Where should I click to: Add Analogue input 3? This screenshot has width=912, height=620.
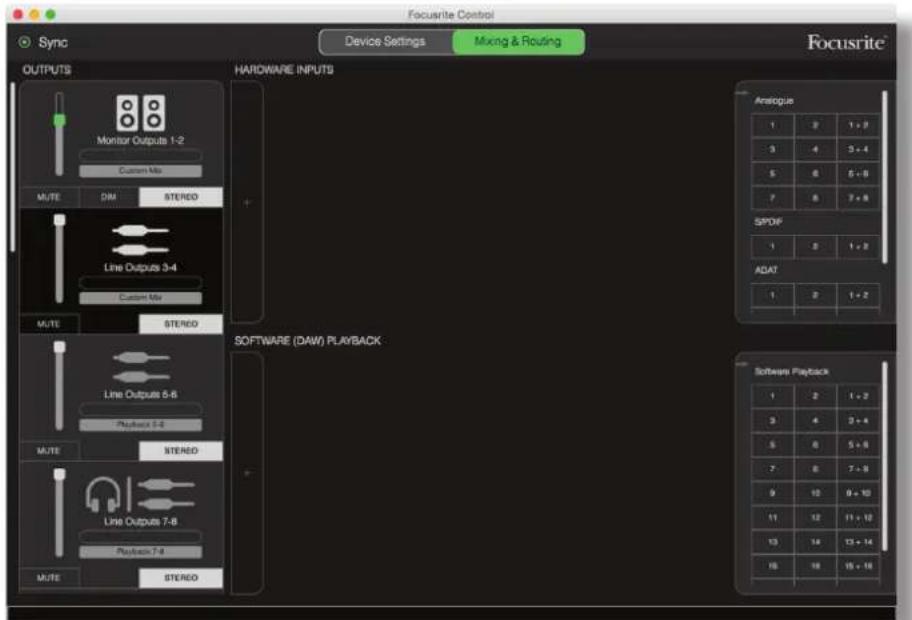pos(772,149)
